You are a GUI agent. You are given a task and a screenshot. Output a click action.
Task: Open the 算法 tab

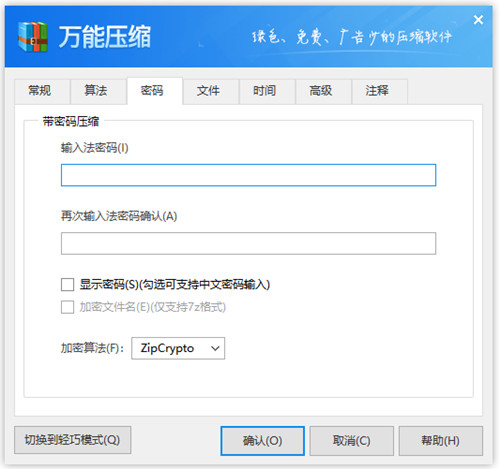coord(98,91)
